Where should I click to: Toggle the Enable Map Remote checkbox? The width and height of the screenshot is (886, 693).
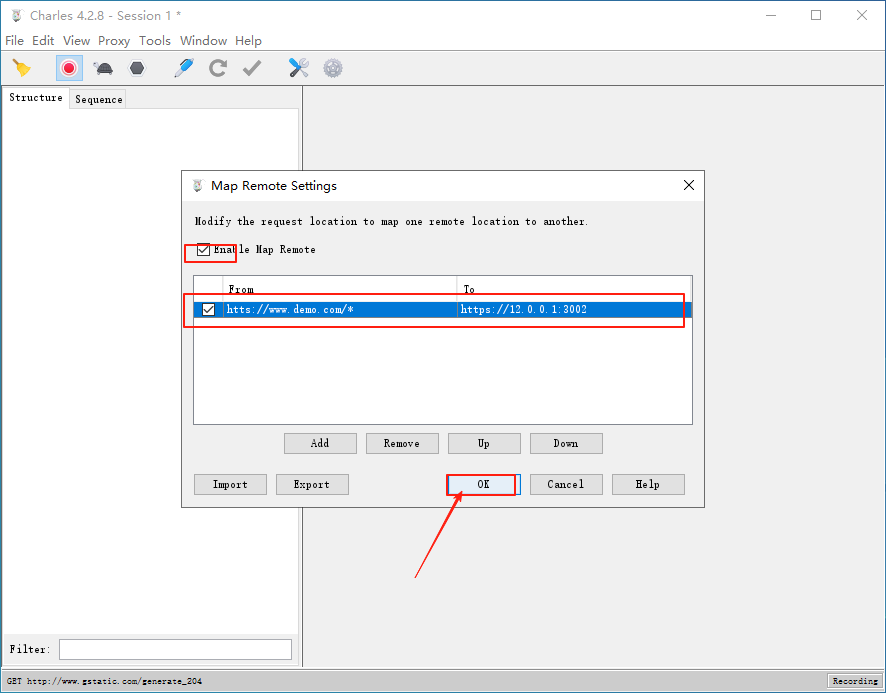point(203,249)
